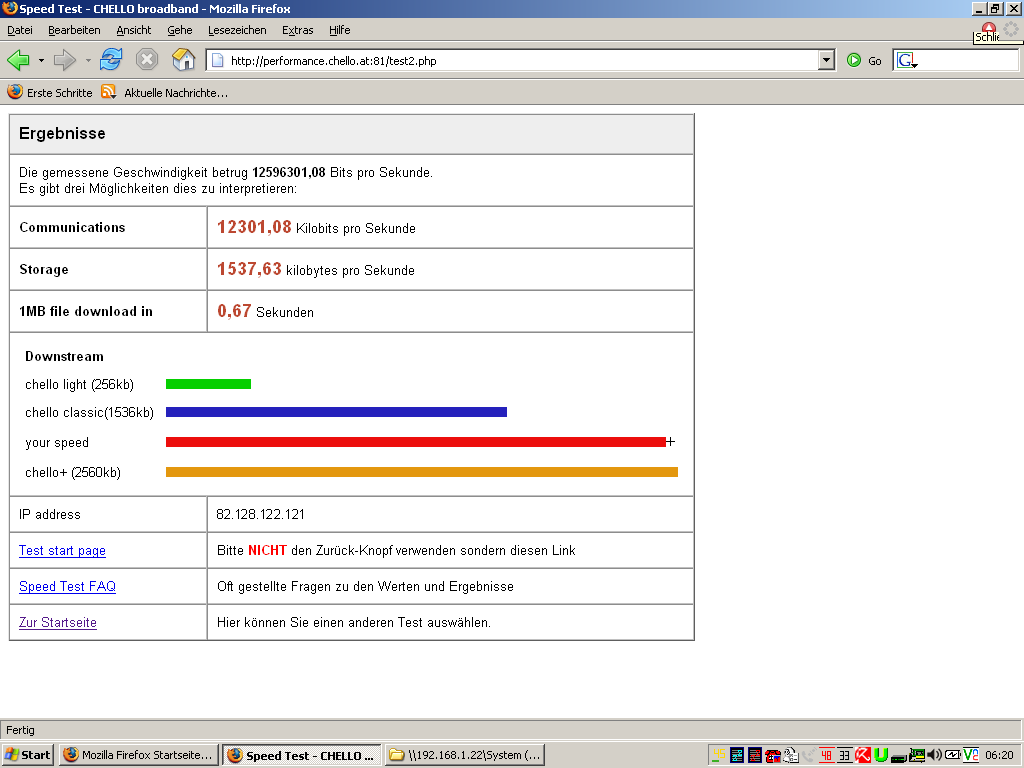
Task: Open the Extras menu
Action: click(x=297, y=30)
